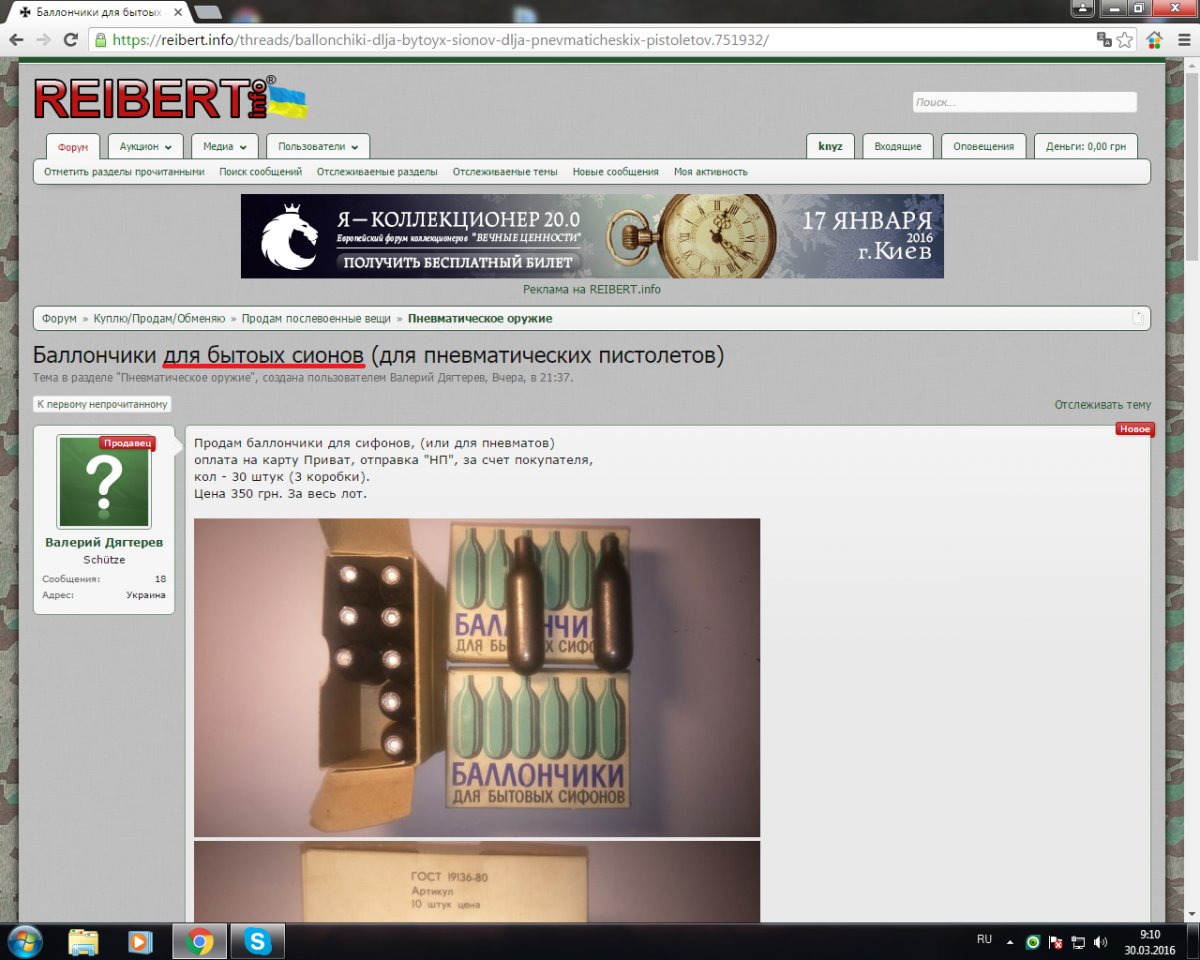Open Отслеживаемые разделы link
The width and height of the screenshot is (1200, 960).
point(377,172)
